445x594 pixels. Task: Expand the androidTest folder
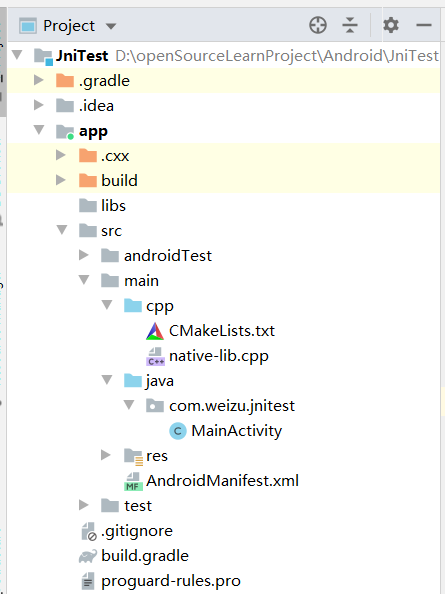pos(84,255)
